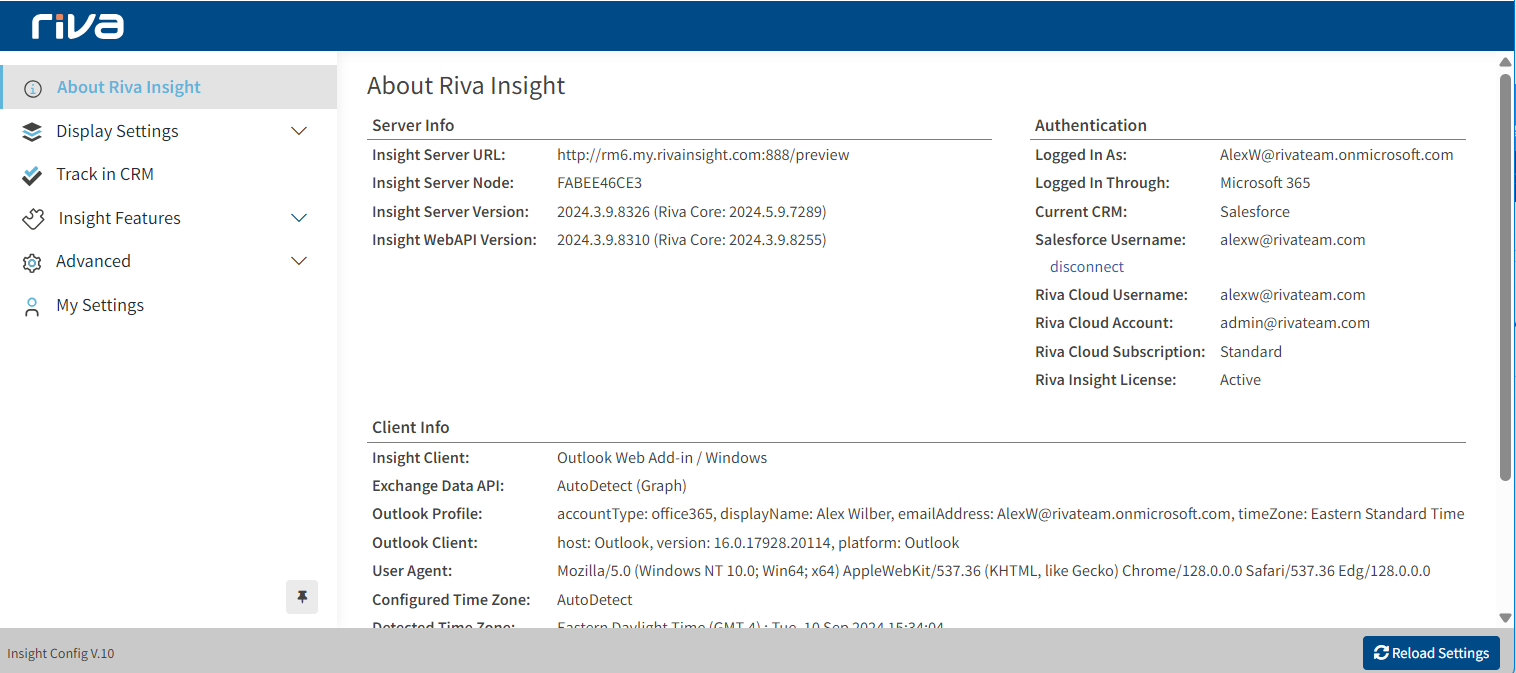Click the Client Info section heading

click(x=411, y=427)
